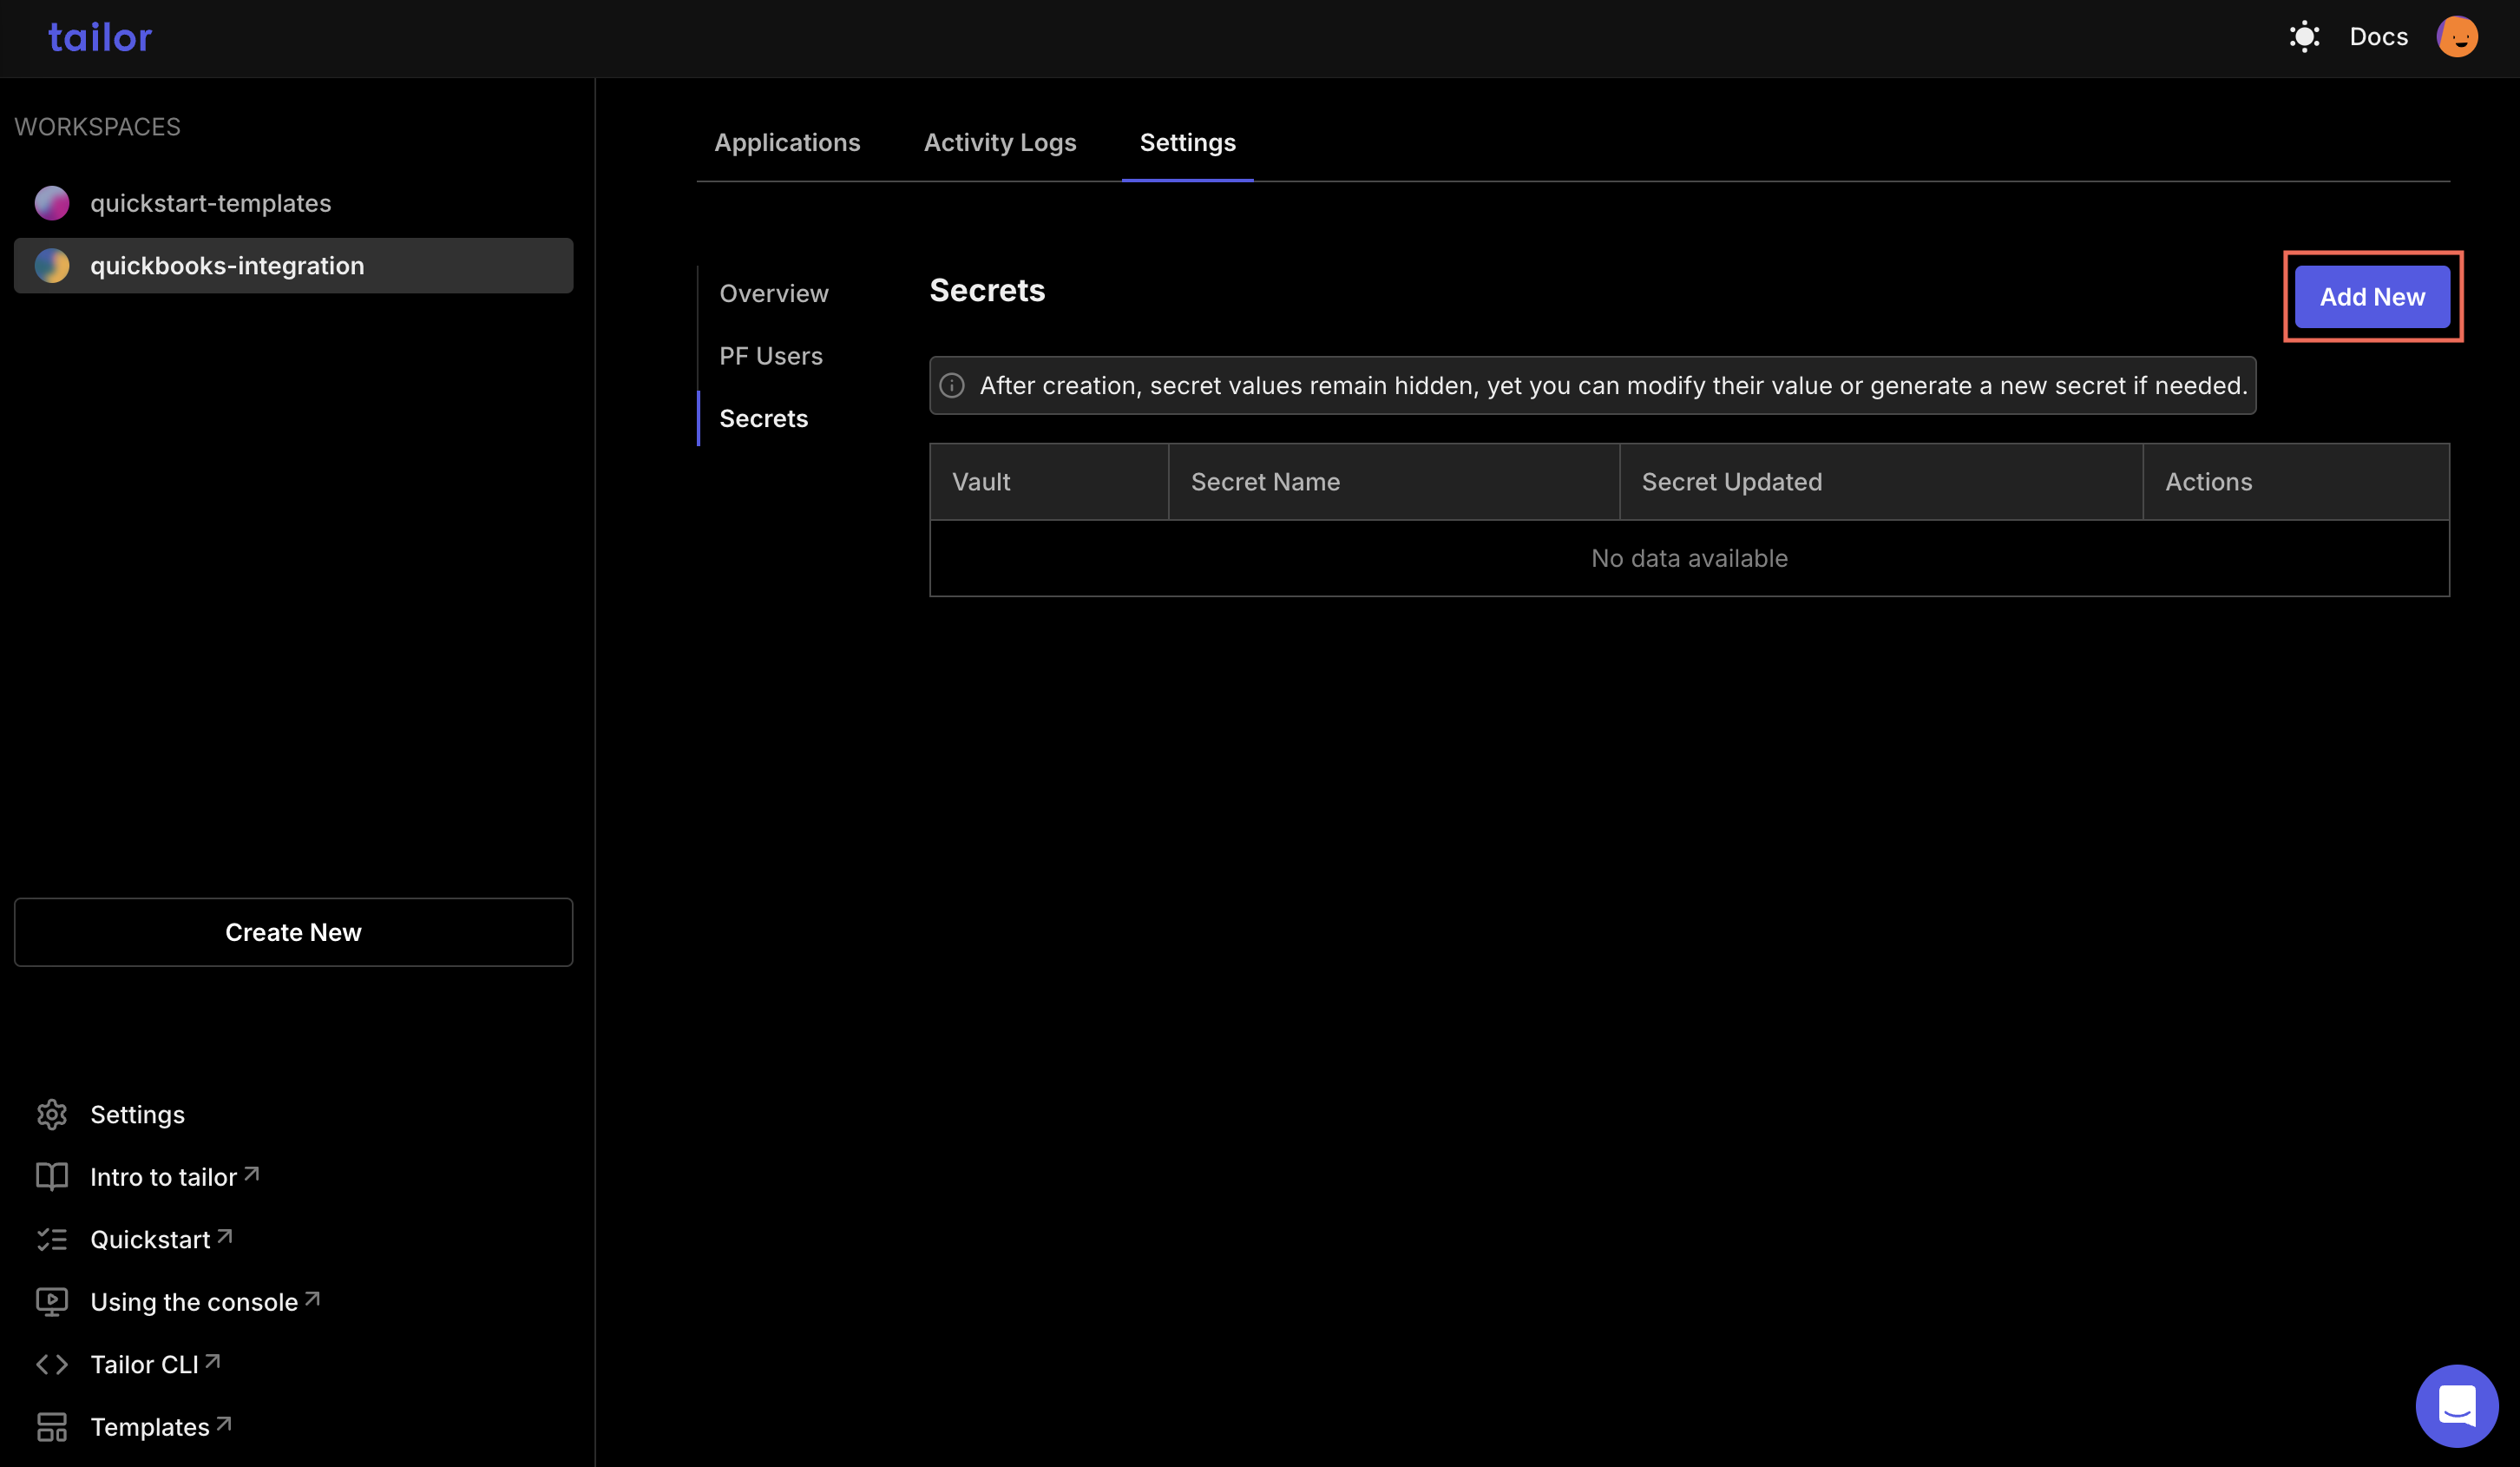
Task: Select PF Users from settings sidebar
Action: click(771, 356)
